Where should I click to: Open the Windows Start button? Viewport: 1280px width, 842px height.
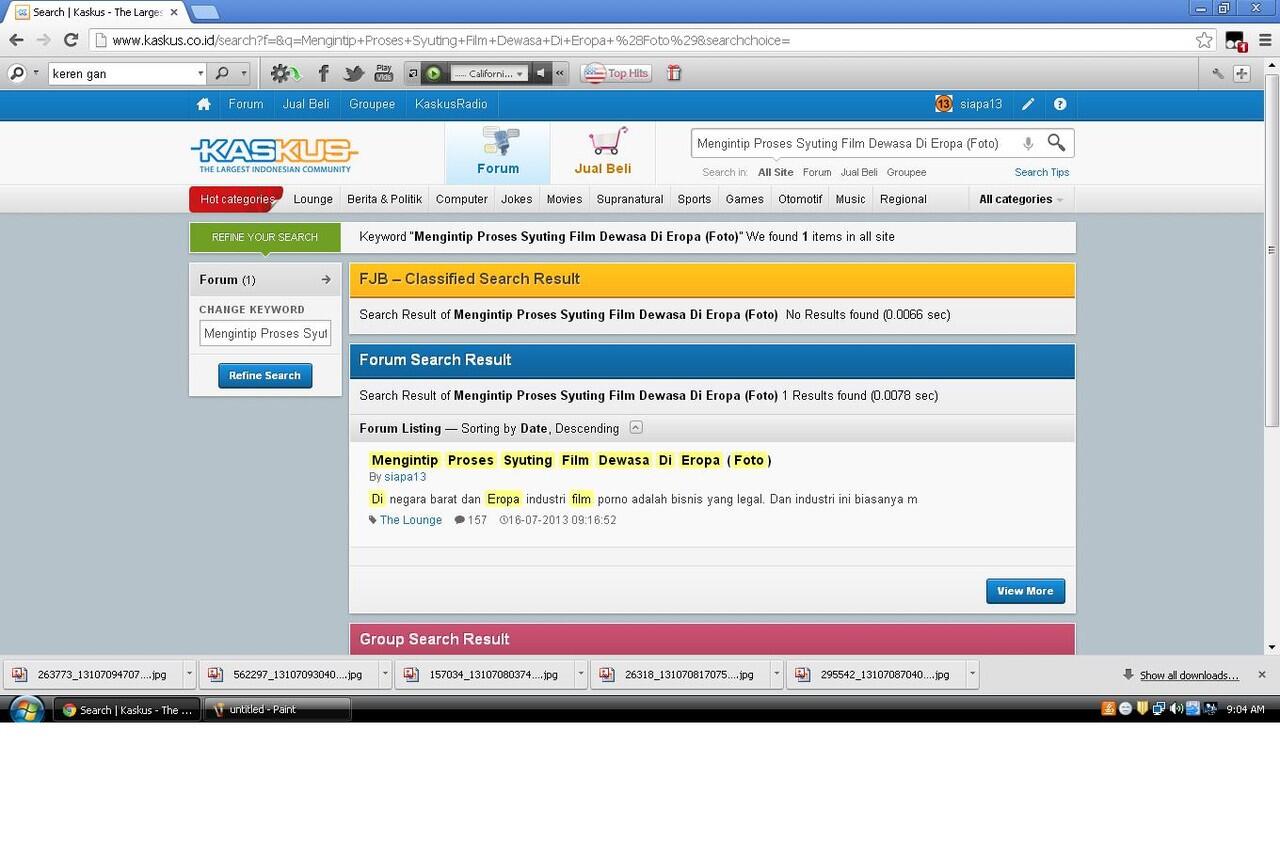click(x=26, y=709)
